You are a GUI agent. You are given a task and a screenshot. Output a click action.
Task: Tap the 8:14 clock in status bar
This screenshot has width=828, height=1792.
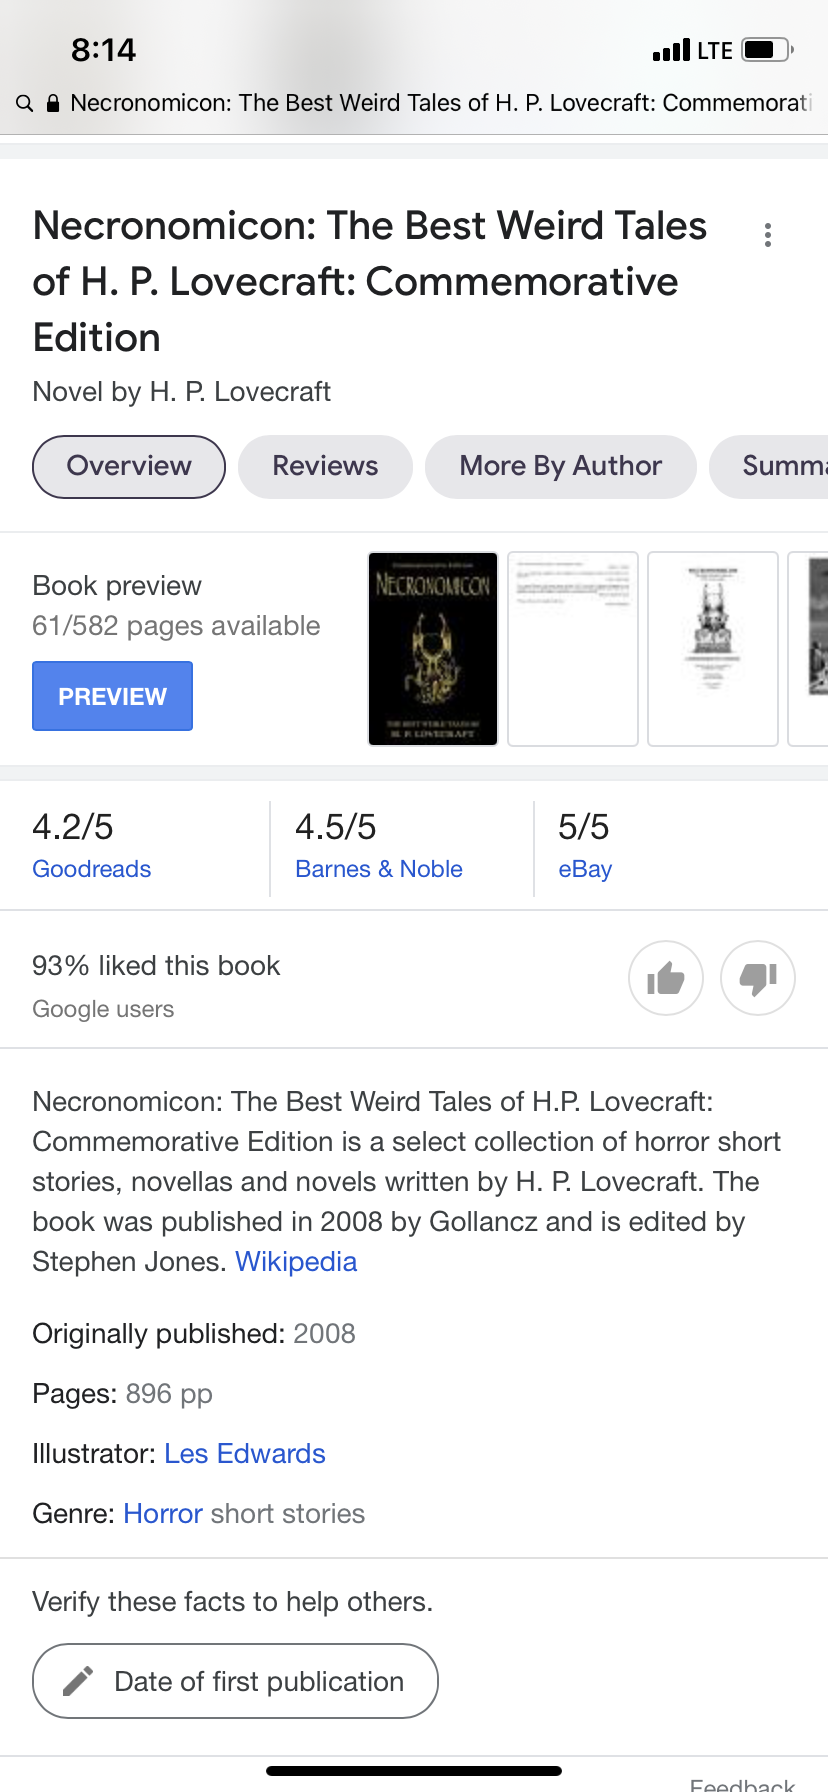[104, 50]
